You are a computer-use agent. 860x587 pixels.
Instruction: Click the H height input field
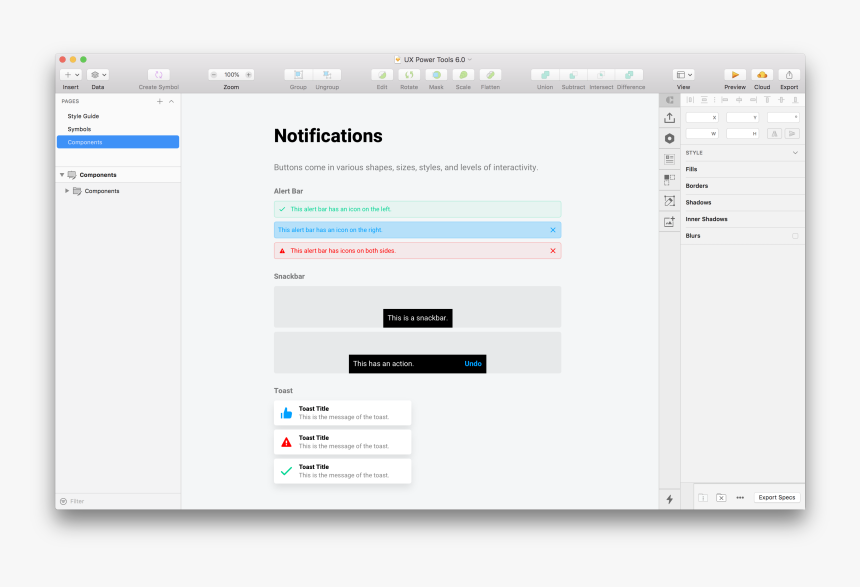coord(743,134)
